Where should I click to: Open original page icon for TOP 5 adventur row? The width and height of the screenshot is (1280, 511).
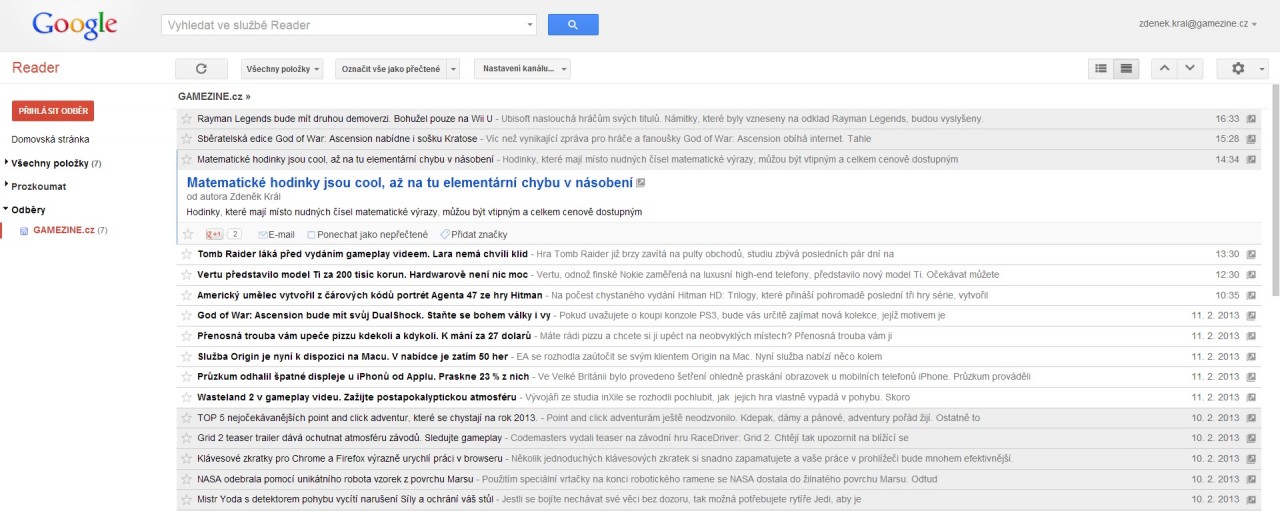[x=1252, y=417]
